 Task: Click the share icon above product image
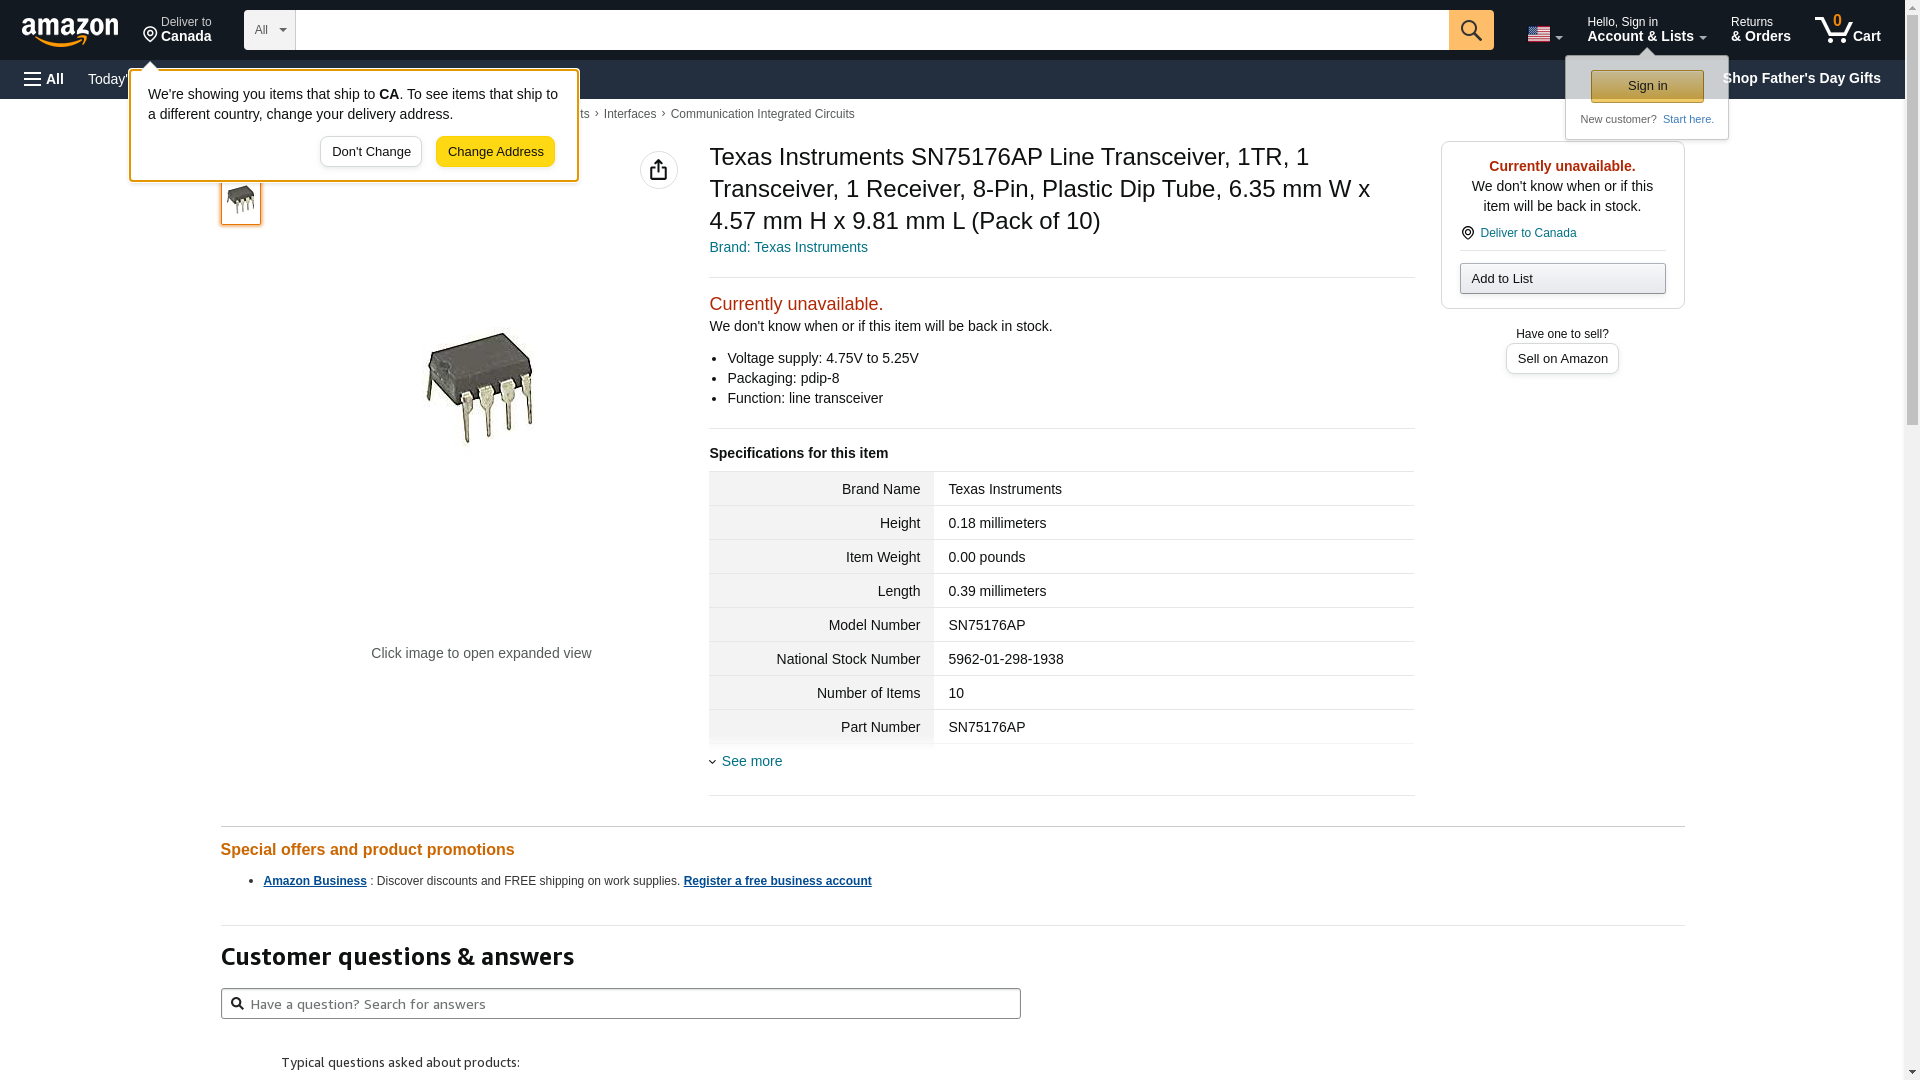pyautogui.click(x=658, y=170)
